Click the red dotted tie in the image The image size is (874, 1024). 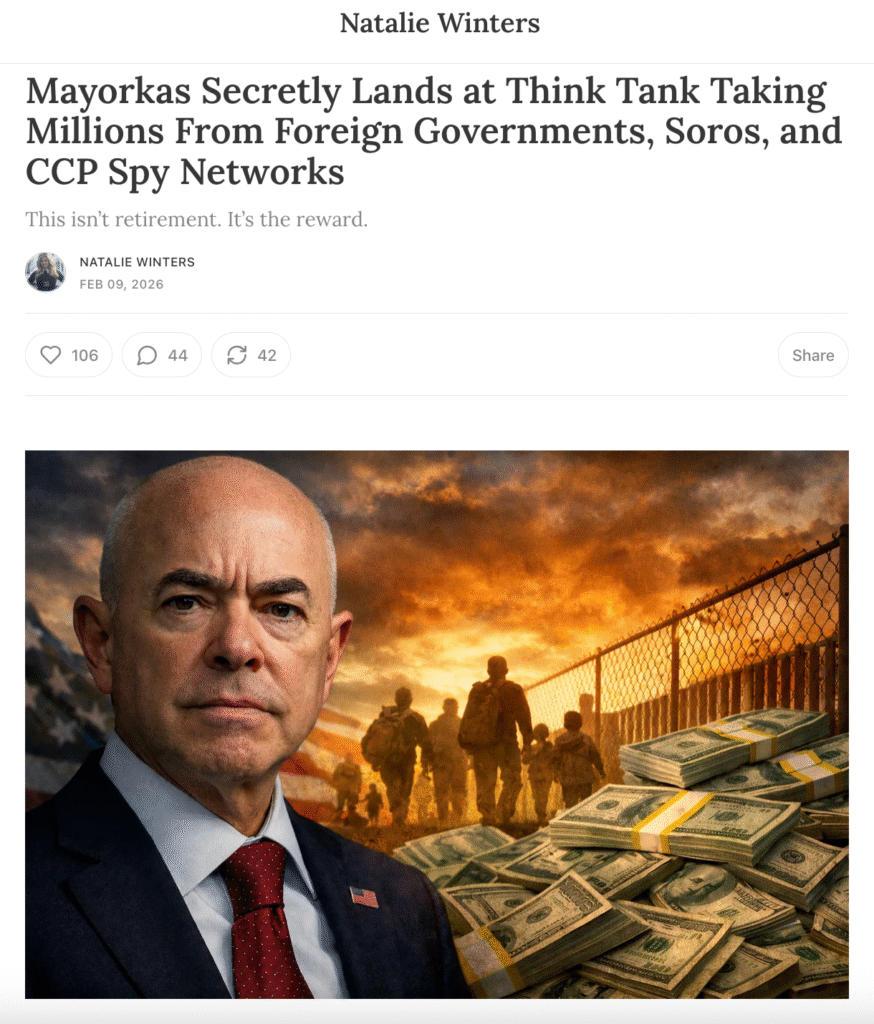click(261, 921)
